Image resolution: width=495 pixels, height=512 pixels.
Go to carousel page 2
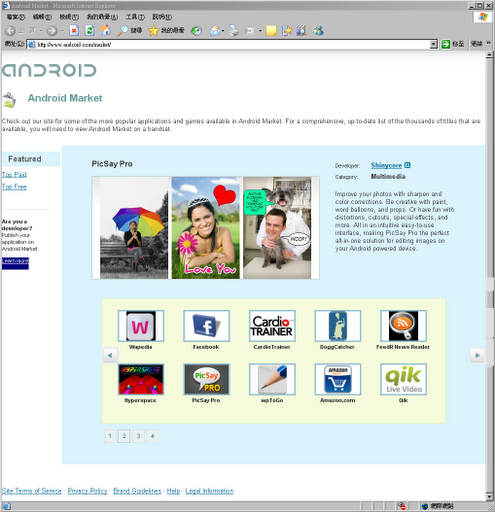point(124,436)
